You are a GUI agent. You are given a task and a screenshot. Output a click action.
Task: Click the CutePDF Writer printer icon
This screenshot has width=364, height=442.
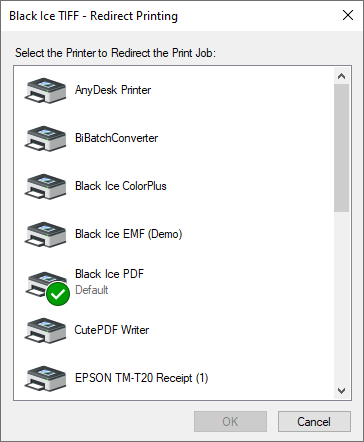[x=45, y=330]
